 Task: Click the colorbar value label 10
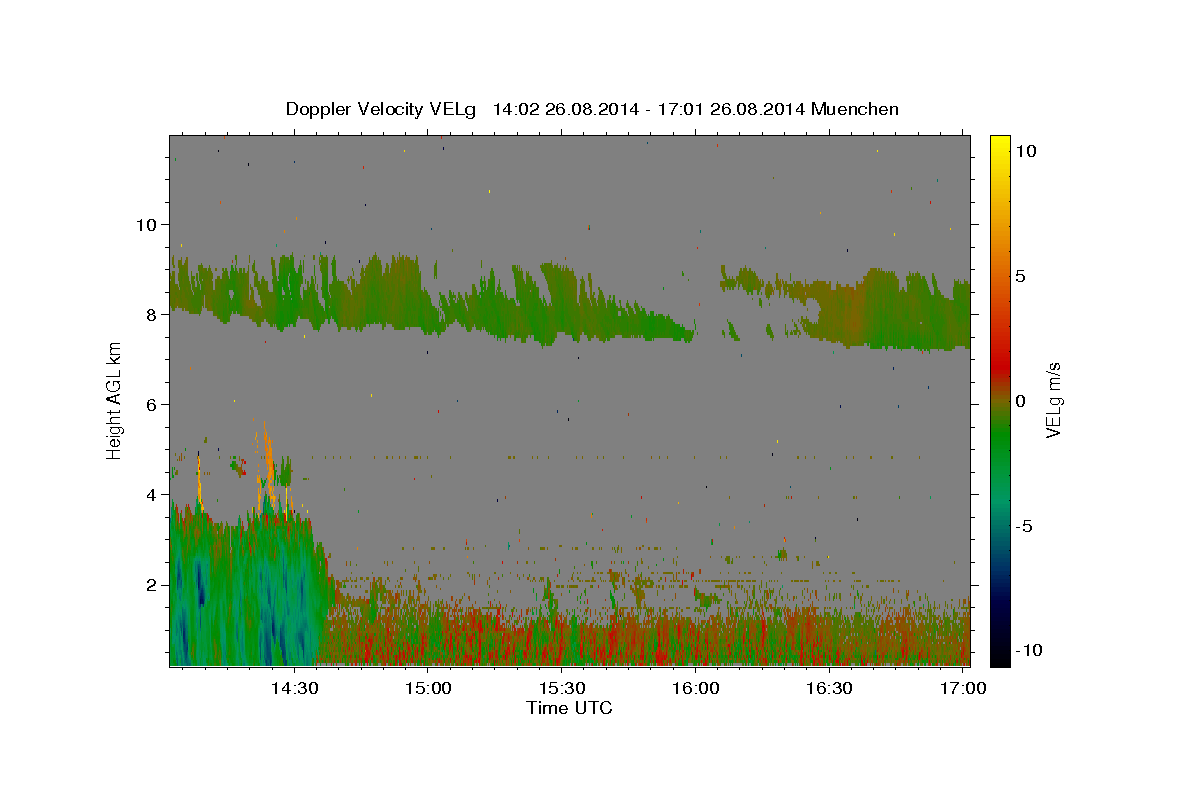pyautogui.click(x=1025, y=151)
